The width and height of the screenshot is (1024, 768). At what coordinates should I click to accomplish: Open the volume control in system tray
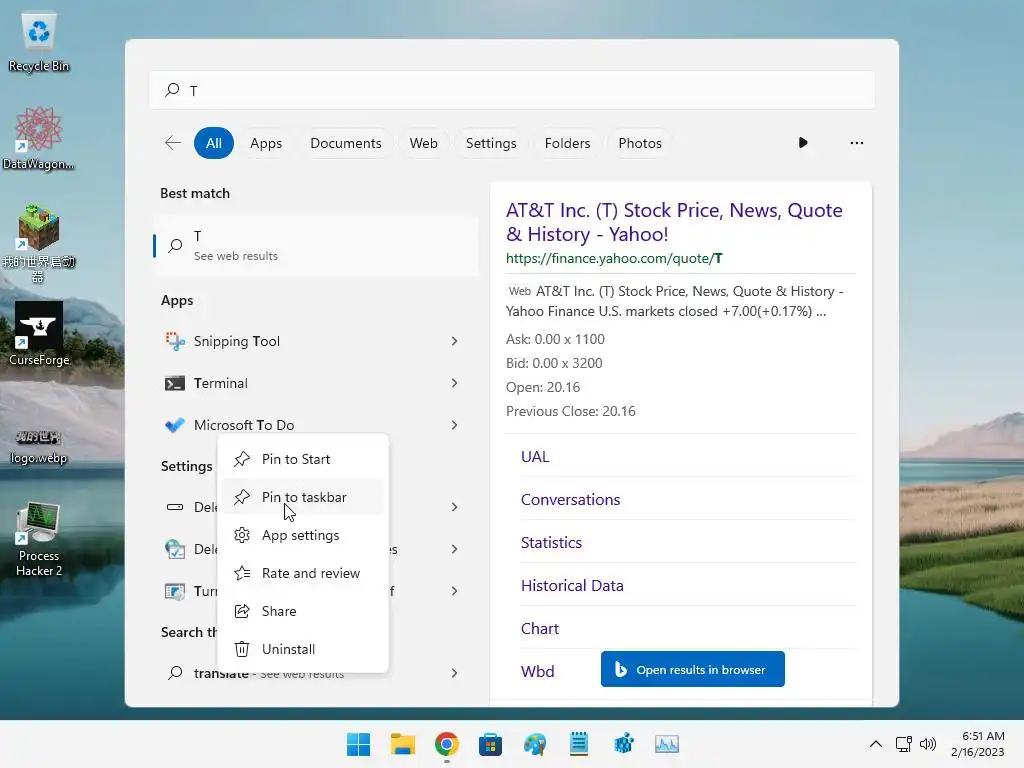click(x=927, y=744)
